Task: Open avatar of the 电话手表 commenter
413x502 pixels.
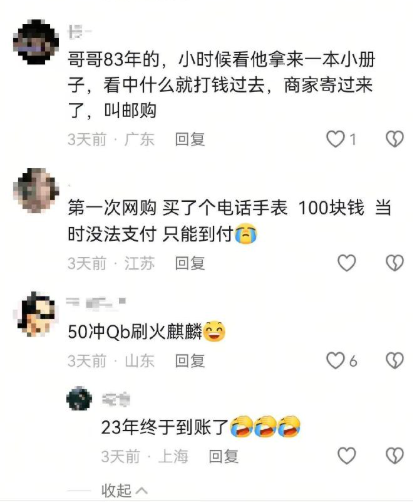Action: pyautogui.click(x=36, y=190)
